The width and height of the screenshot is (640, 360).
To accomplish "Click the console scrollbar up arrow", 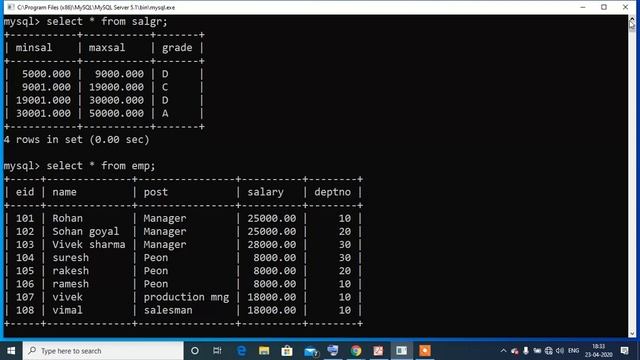I will (x=632, y=19).
